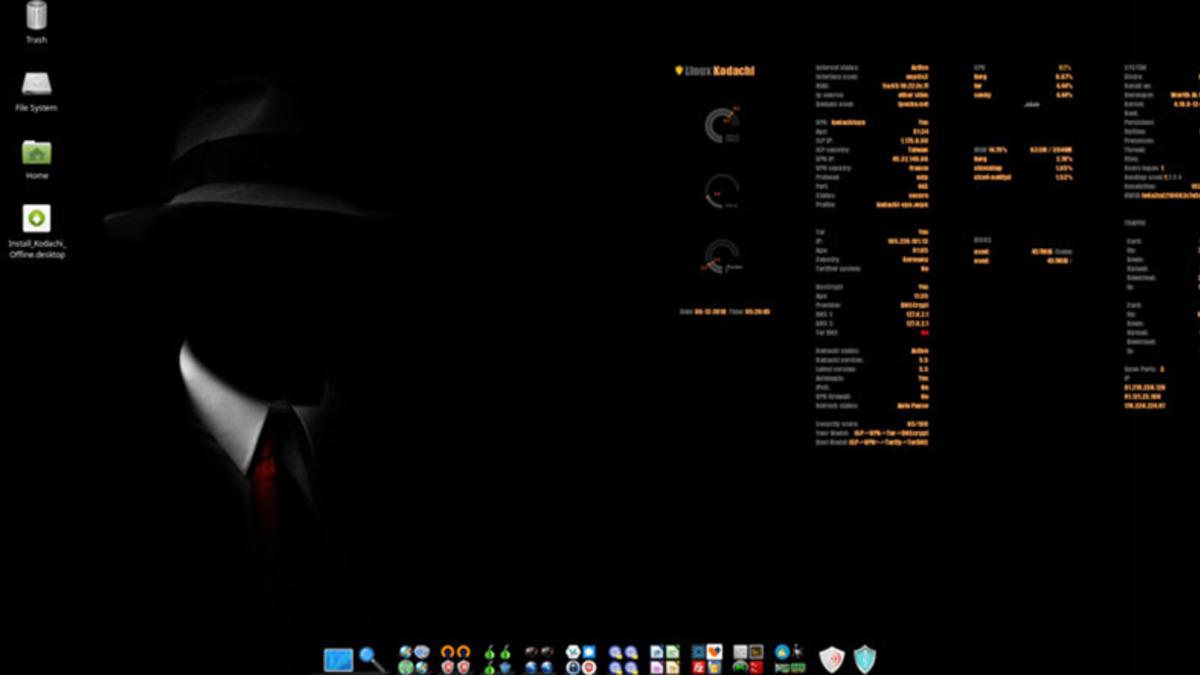Open the green icons group in dock
Viewport: 1200px width, 675px height.
497,659
